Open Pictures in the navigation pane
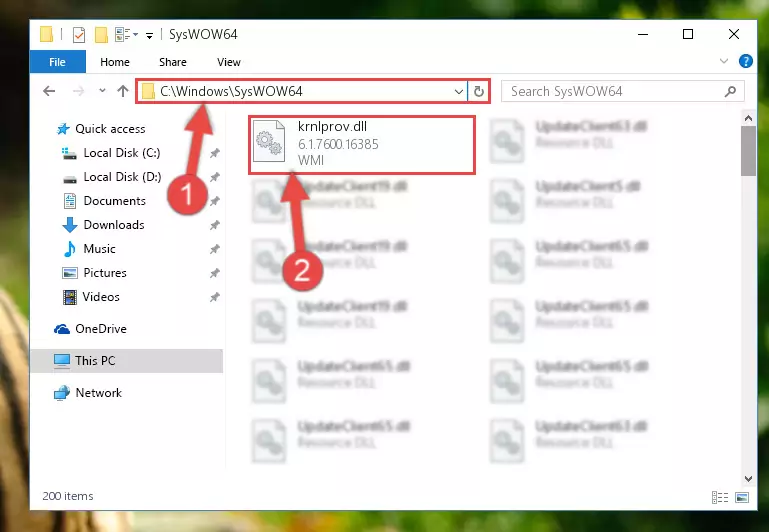Screen dimensions: 769x532 tap(105, 273)
